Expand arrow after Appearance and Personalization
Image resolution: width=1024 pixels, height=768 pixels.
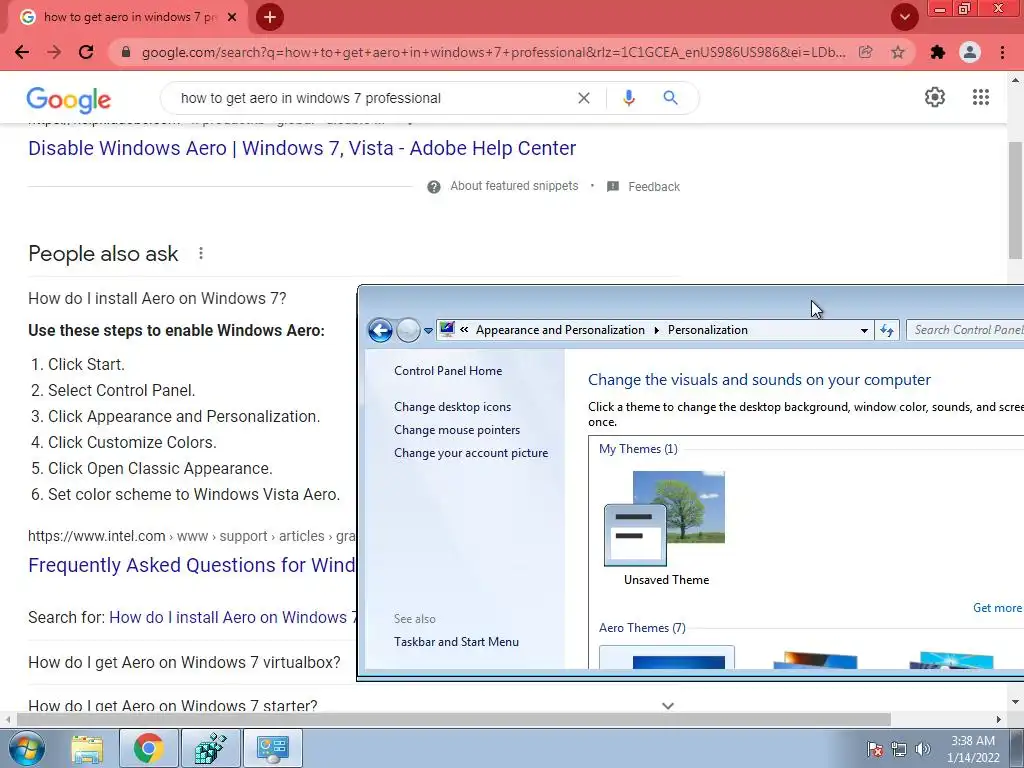[656, 330]
